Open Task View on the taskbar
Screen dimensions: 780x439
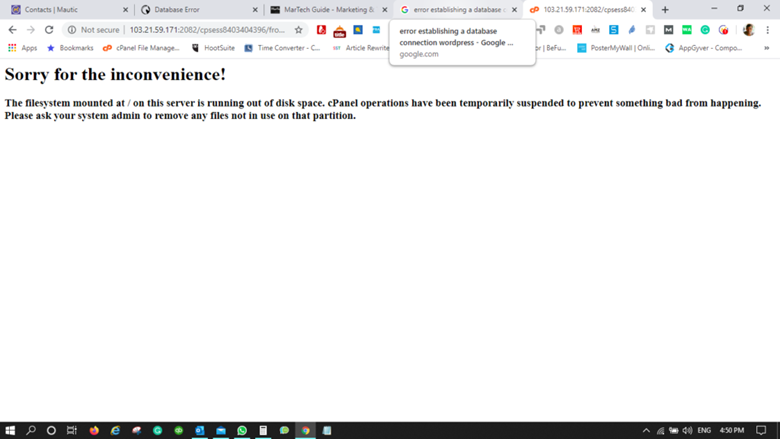pyautogui.click(x=72, y=430)
